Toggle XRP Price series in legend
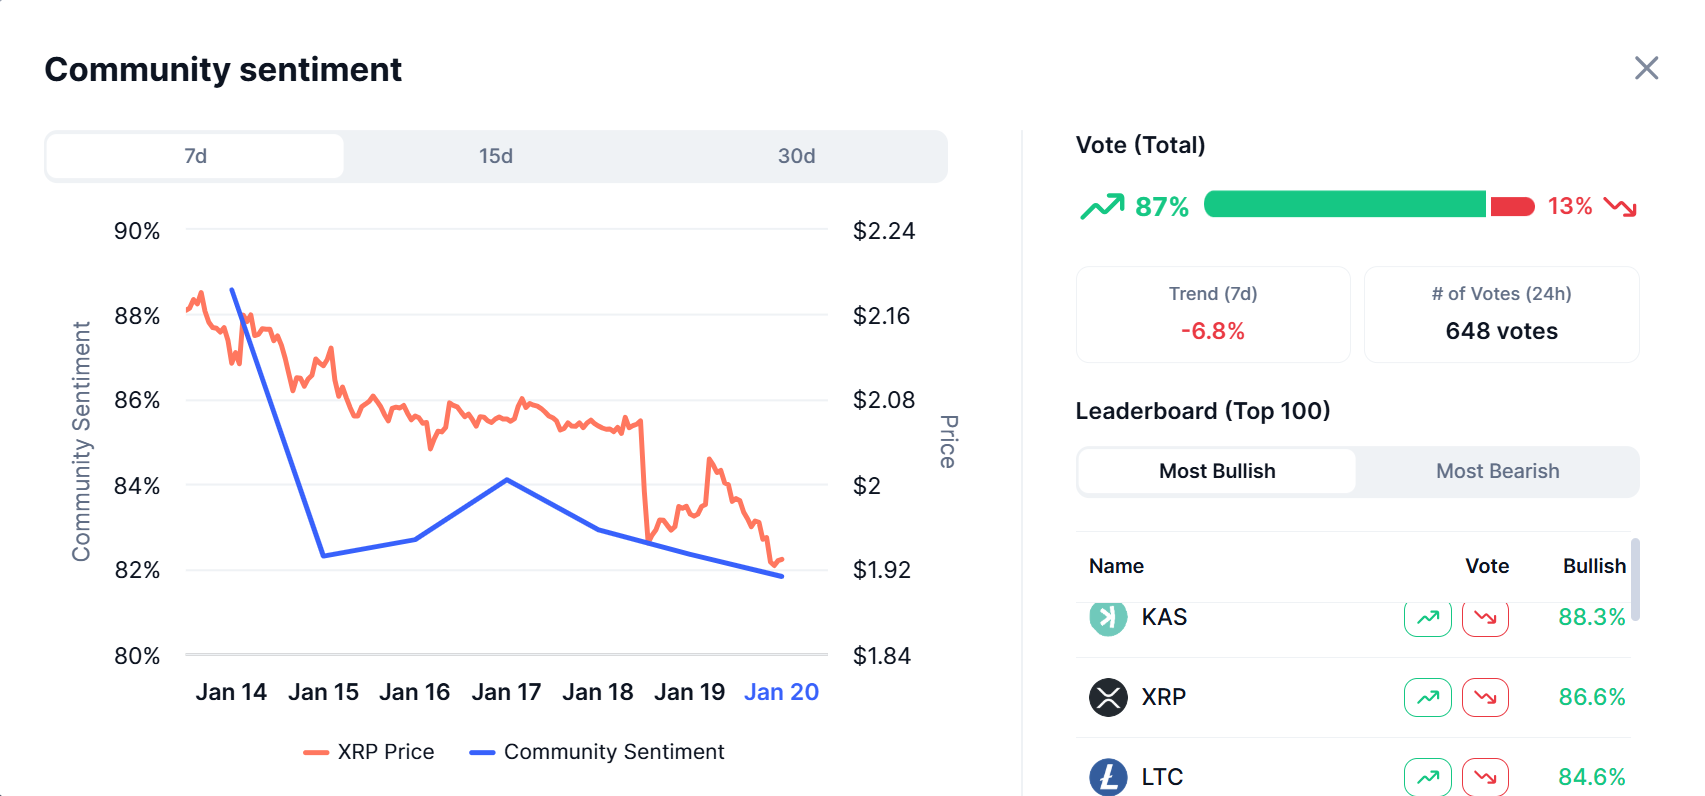This screenshot has width=1705, height=796. click(369, 752)
